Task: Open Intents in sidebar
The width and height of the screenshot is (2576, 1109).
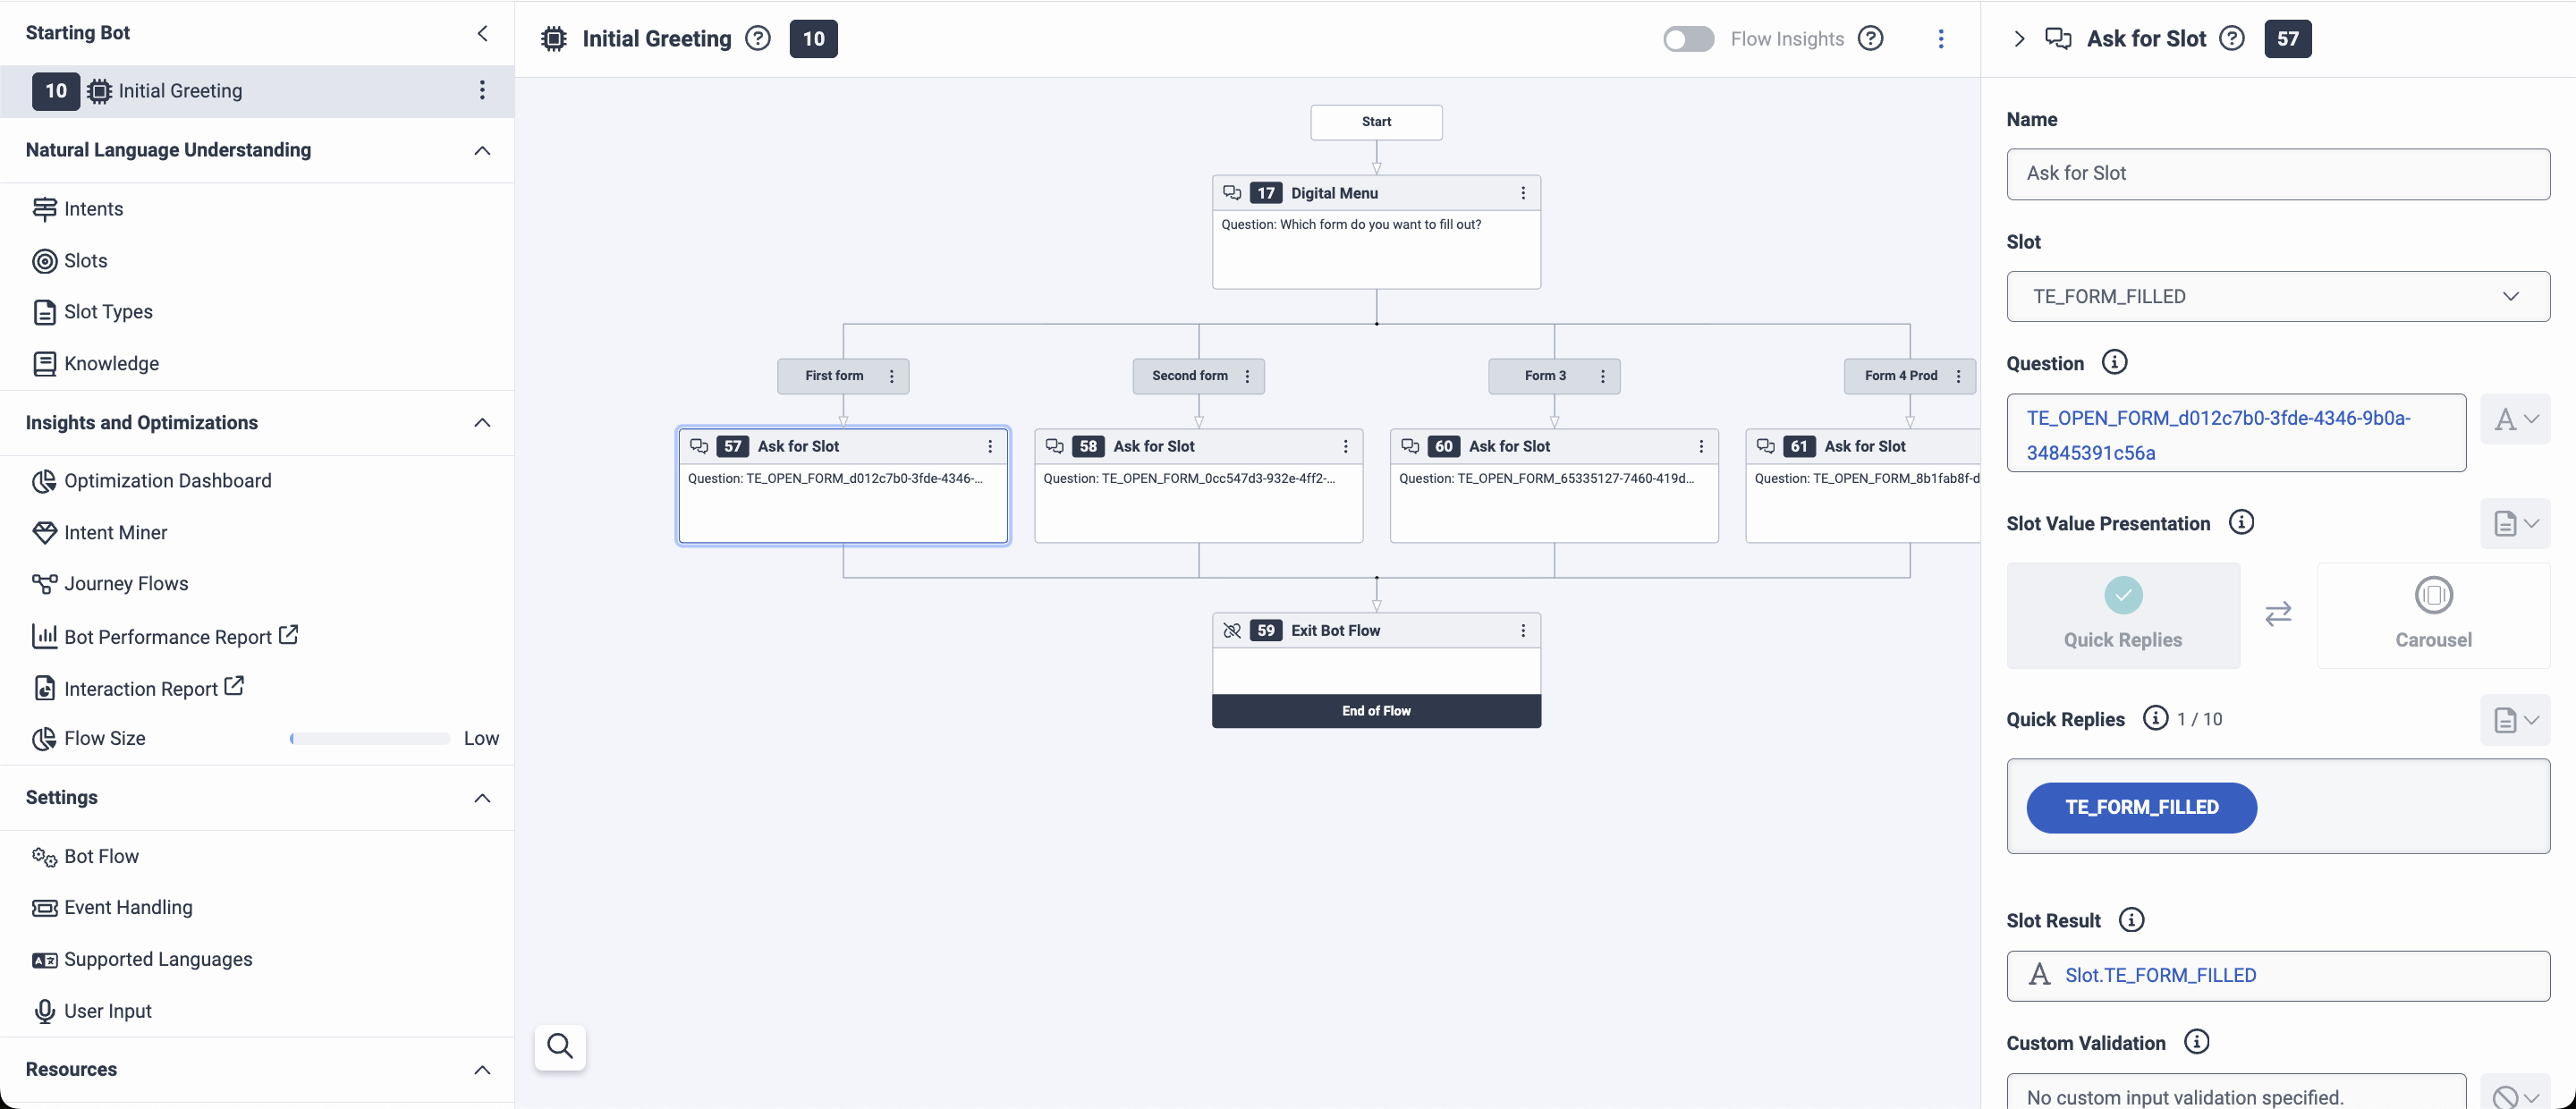Action: pos(93,209)
